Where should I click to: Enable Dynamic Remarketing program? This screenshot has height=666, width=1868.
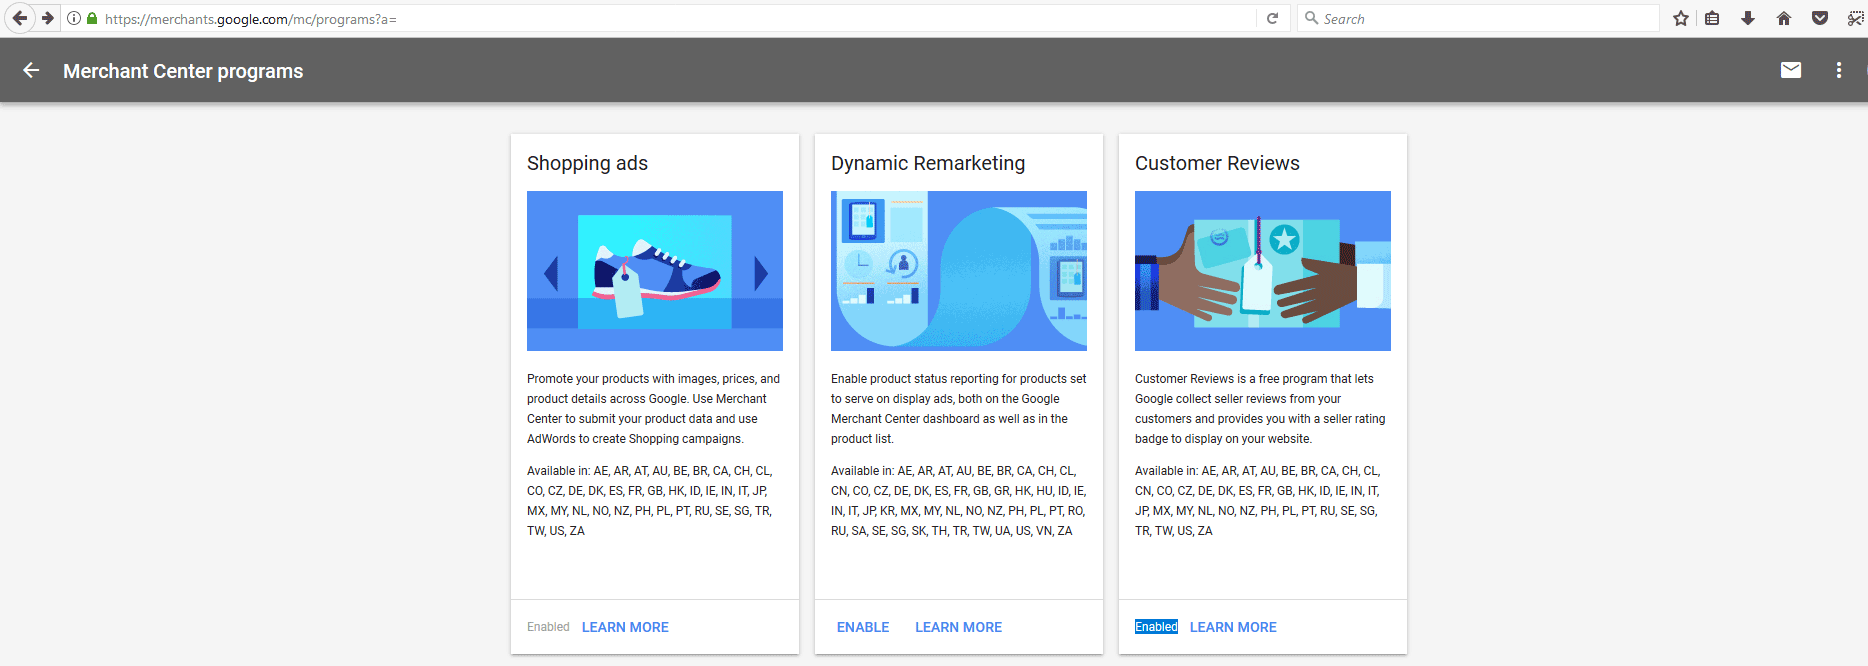[863, 627]
